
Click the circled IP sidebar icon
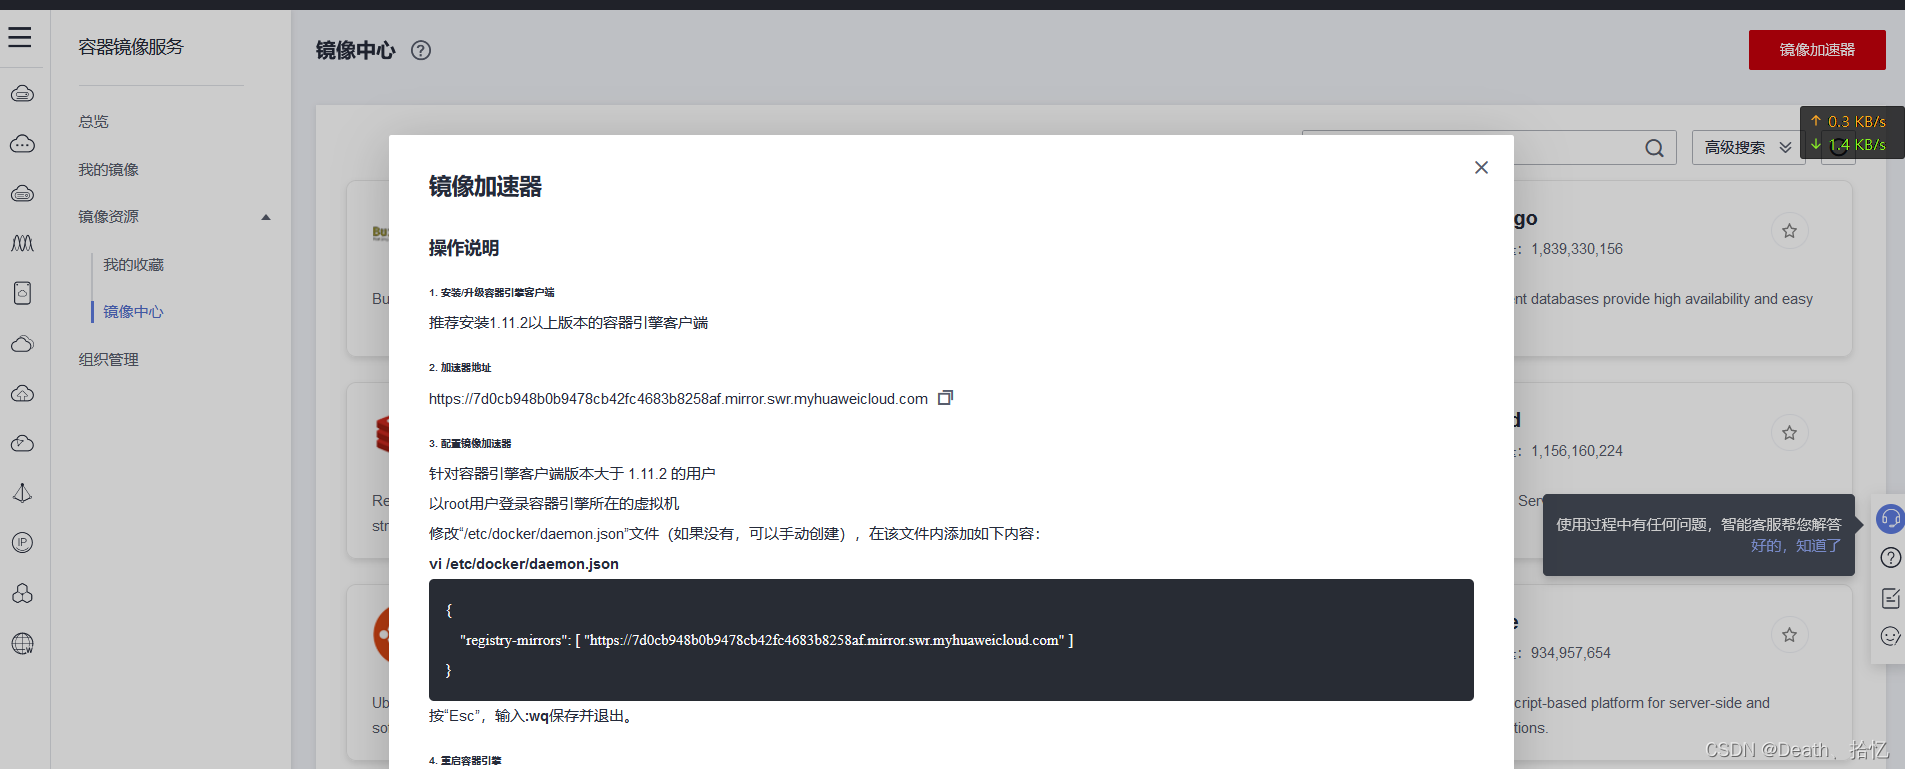point(22,543)
